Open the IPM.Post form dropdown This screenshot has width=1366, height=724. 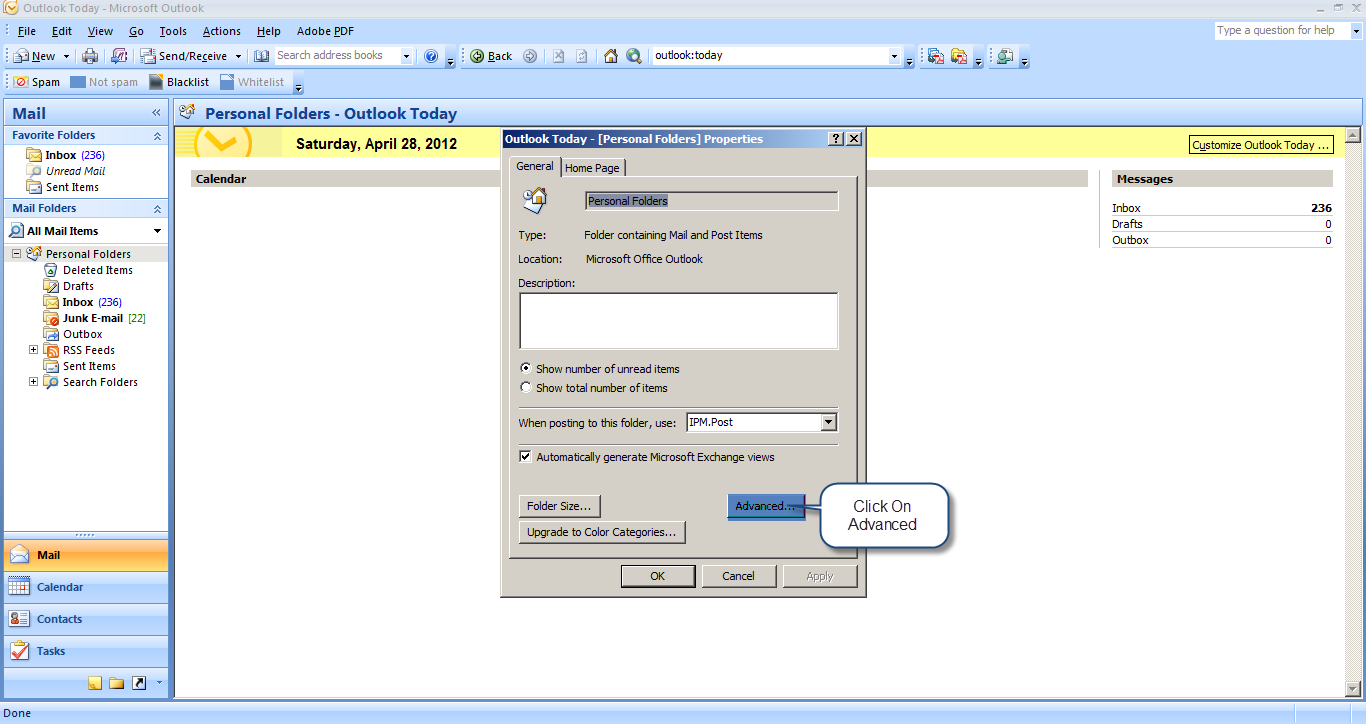point(828,422)
